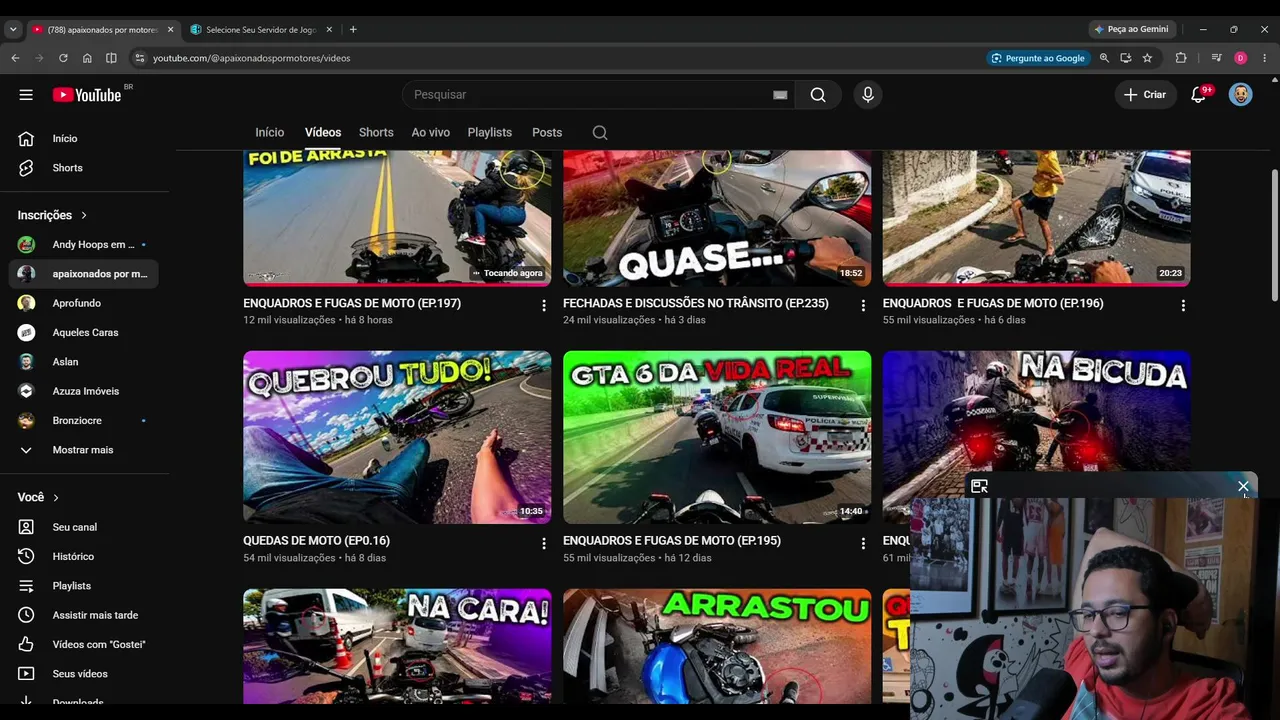Click the Criar button
1280x720 pixels.
1145,95
